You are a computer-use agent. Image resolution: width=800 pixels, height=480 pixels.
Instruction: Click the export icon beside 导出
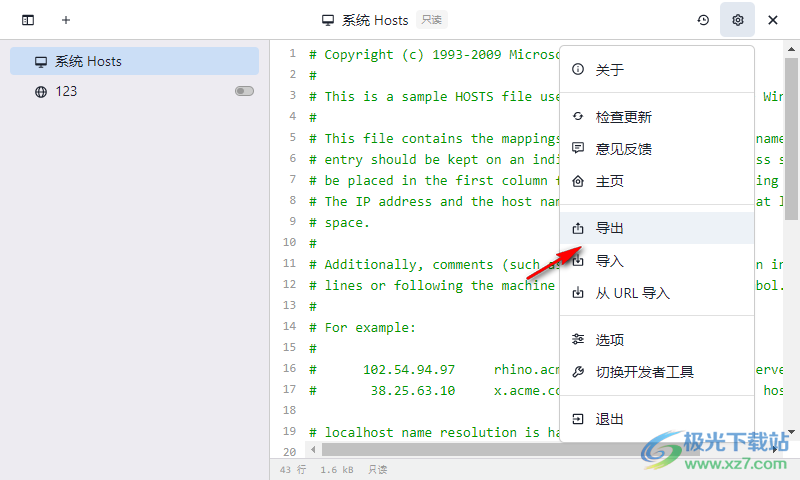click(578, 228)
